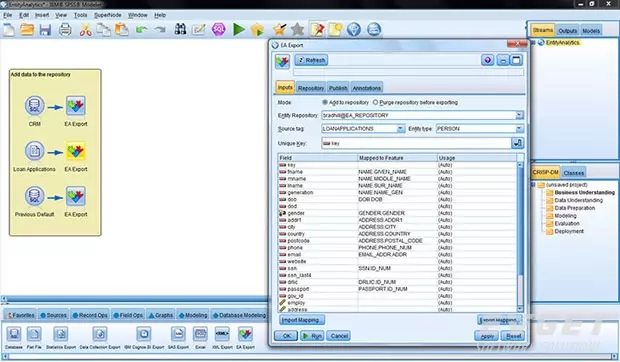Open the File menu
Viewport: 620px width, 362px height.
point(8,15)
